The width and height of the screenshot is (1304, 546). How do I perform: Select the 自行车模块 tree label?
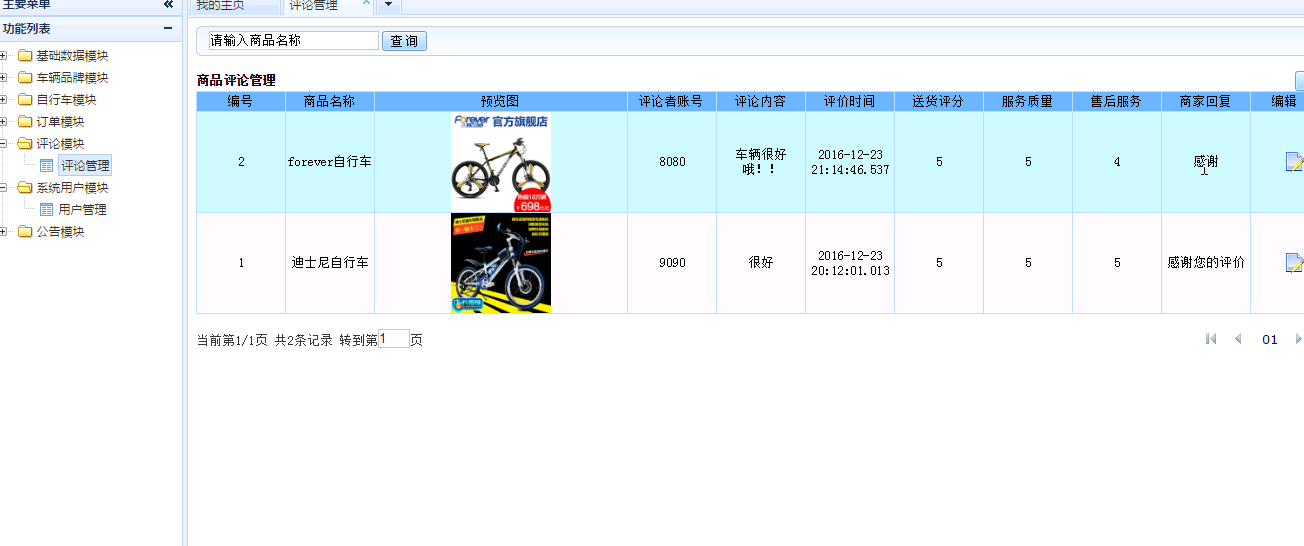[x=66, y=100]
